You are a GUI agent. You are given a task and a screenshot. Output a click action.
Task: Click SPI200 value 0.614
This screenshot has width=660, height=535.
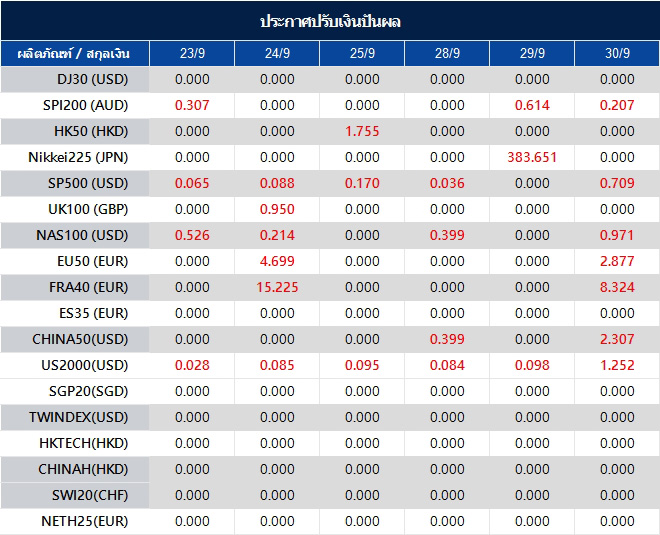[x=532, y=105]
